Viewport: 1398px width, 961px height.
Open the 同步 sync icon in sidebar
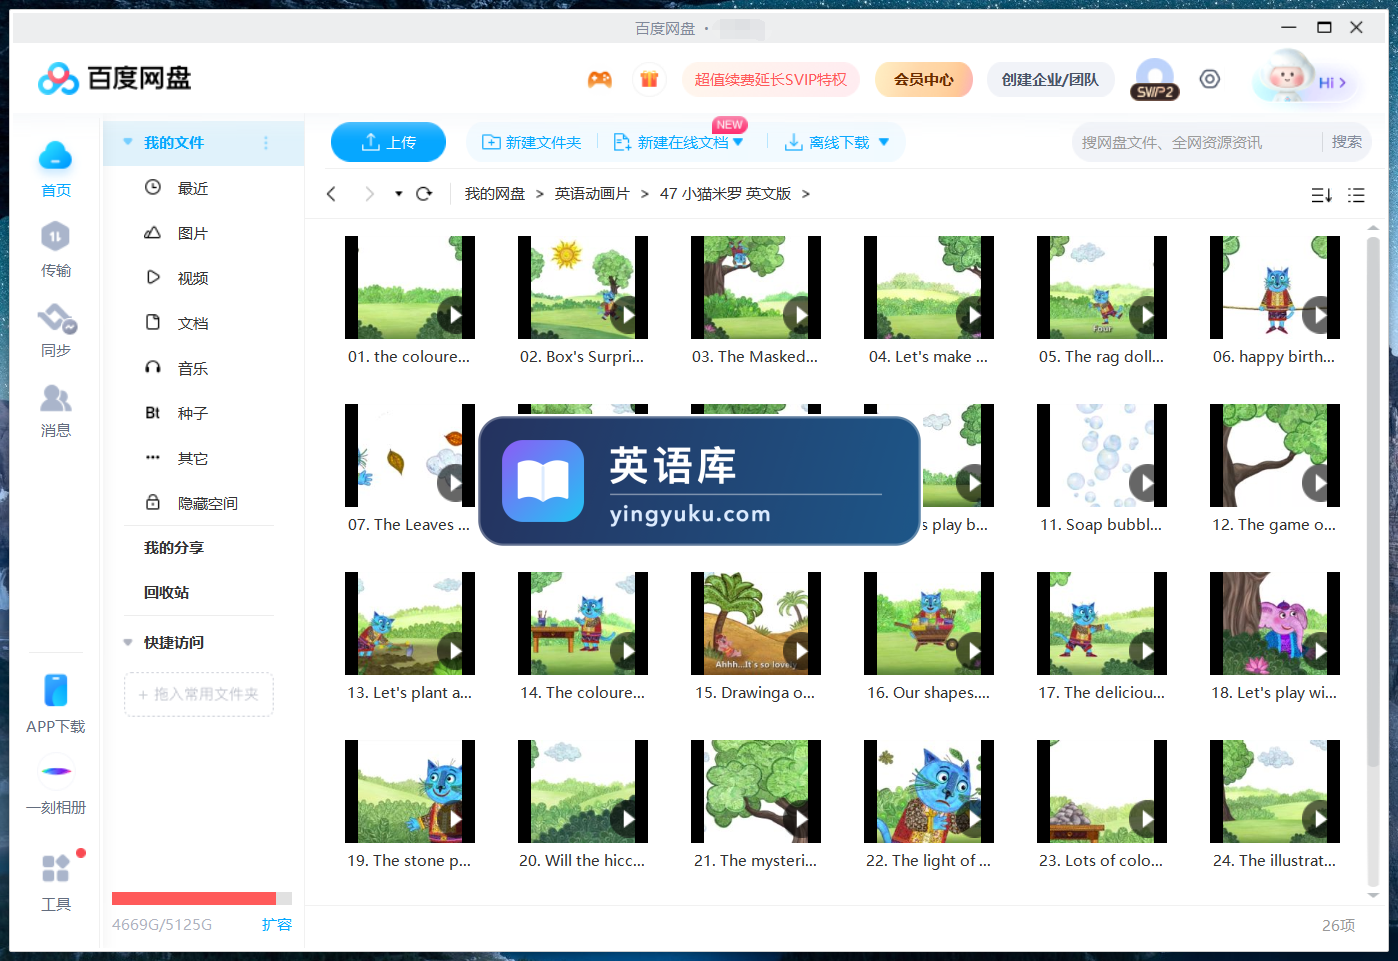click(57, 318)
